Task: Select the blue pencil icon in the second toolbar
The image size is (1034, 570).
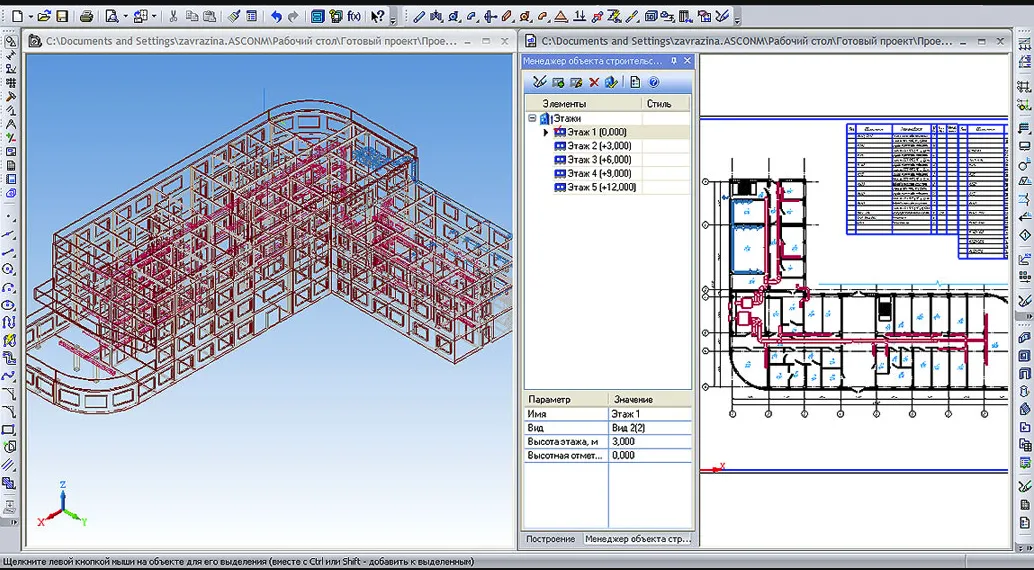Action: pyautogui.click(x=419, y=16)
